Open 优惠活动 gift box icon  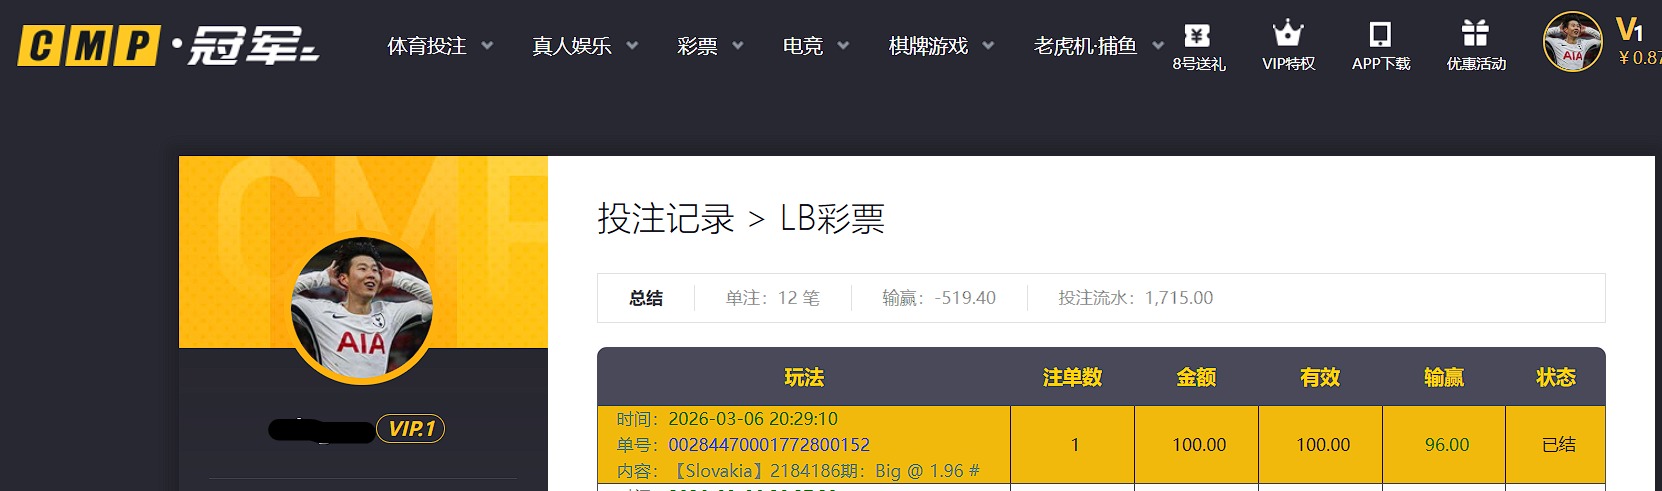tap(1475, 34)
